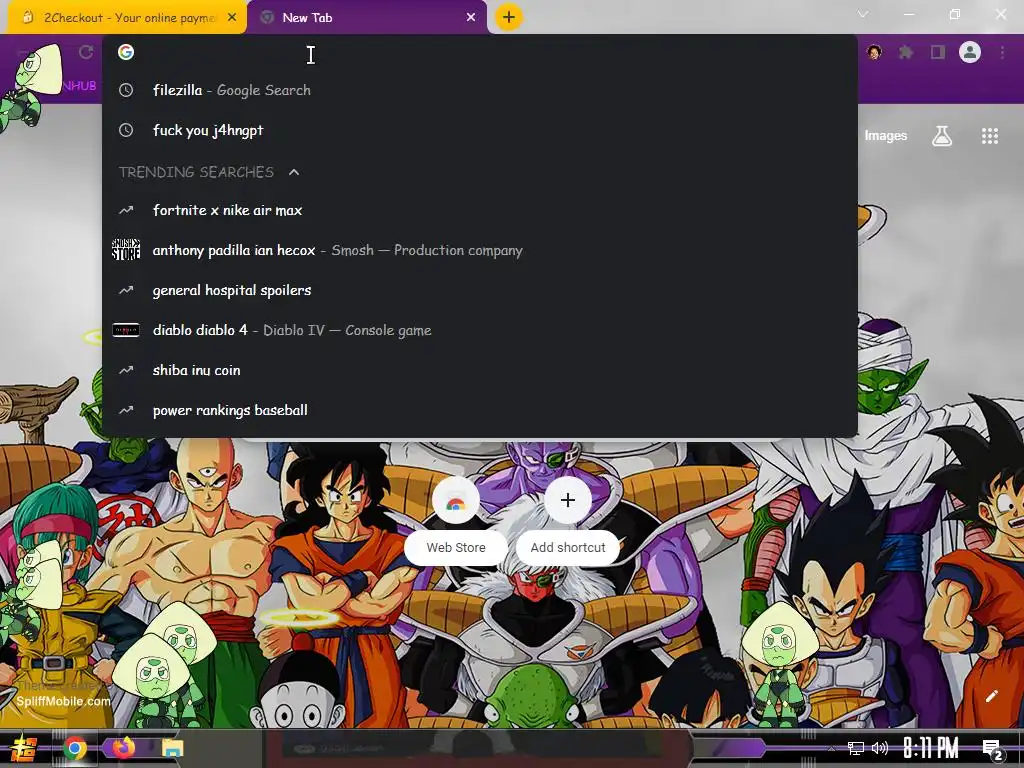
Task: Open the Images link
Action: 886,136
